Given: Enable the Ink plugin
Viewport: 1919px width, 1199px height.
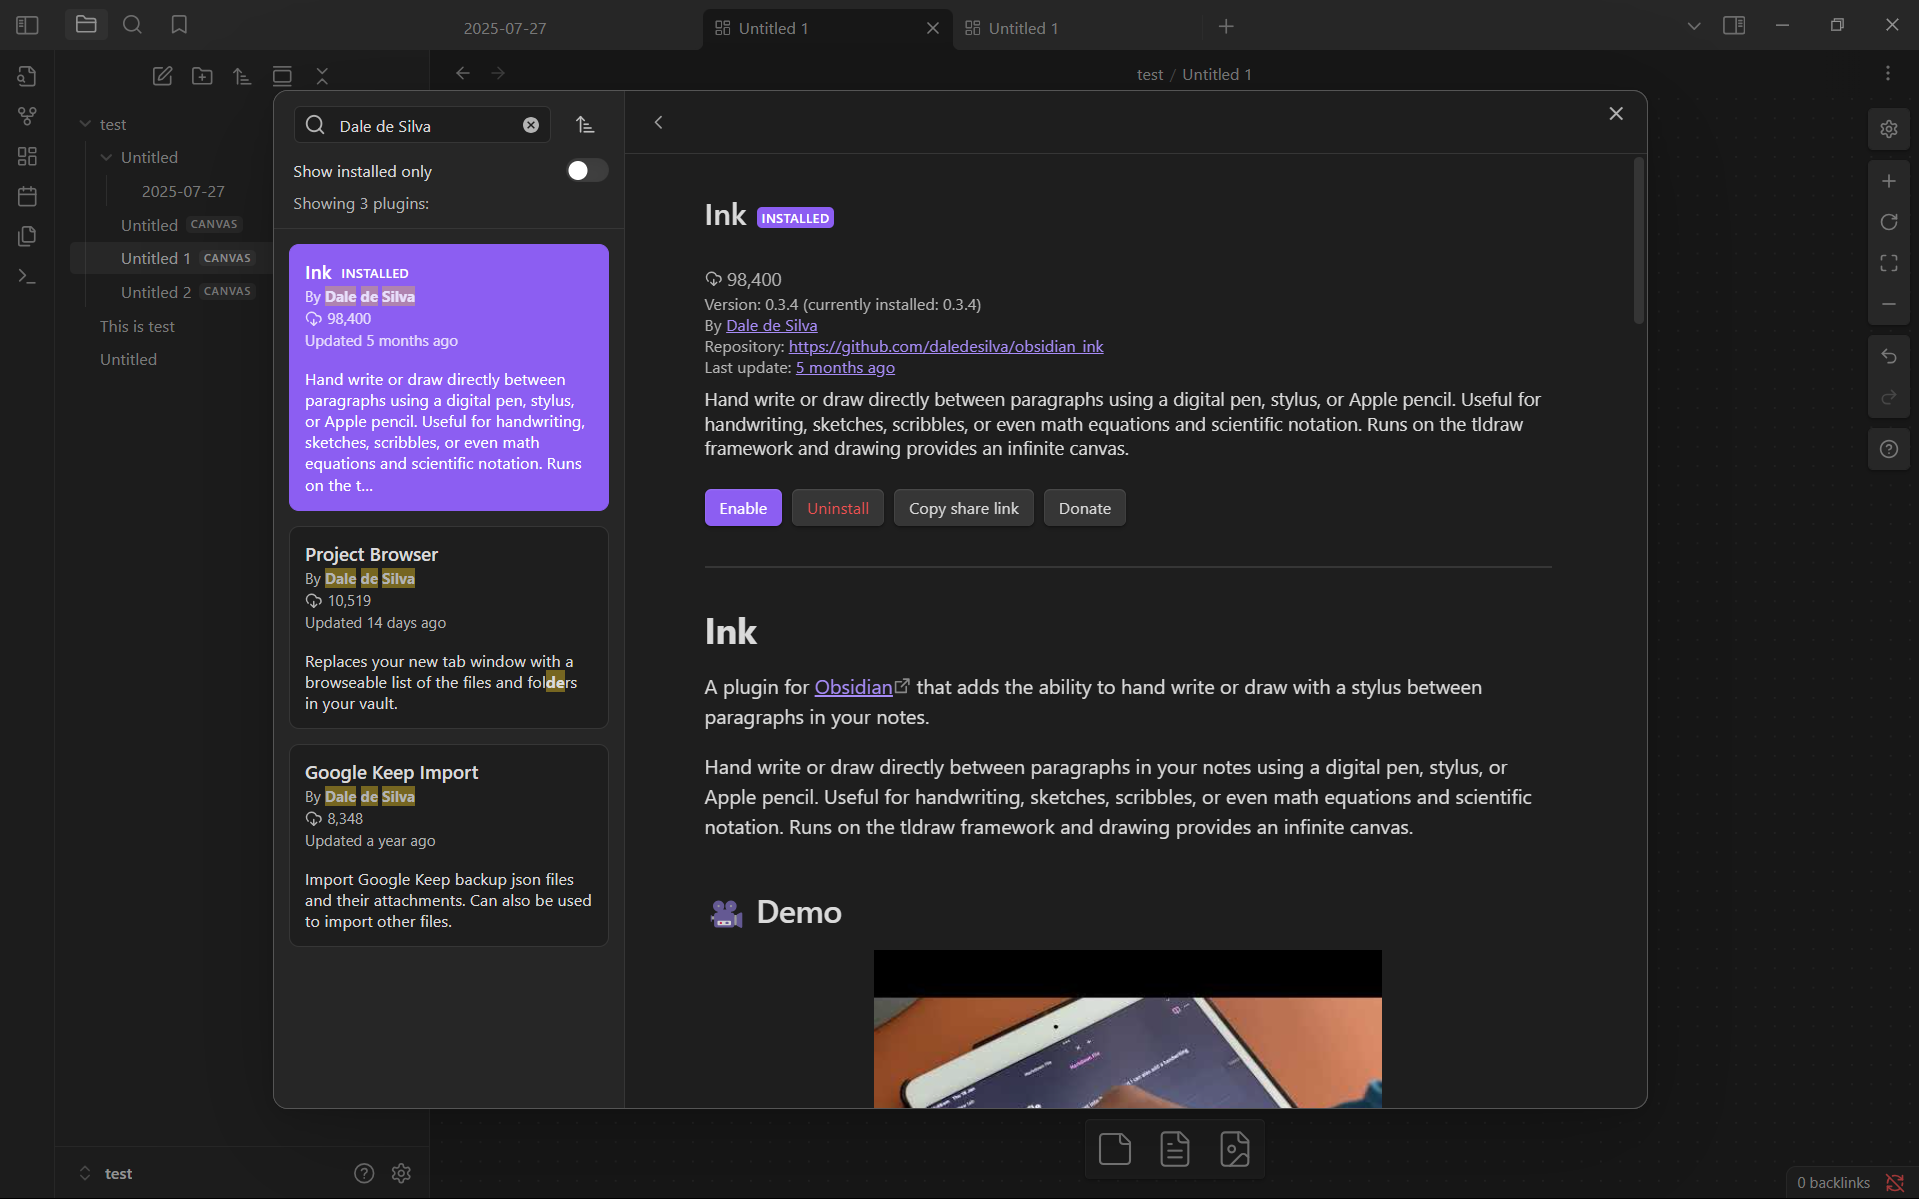Looking at the screenshot, I should coord(743,508).
